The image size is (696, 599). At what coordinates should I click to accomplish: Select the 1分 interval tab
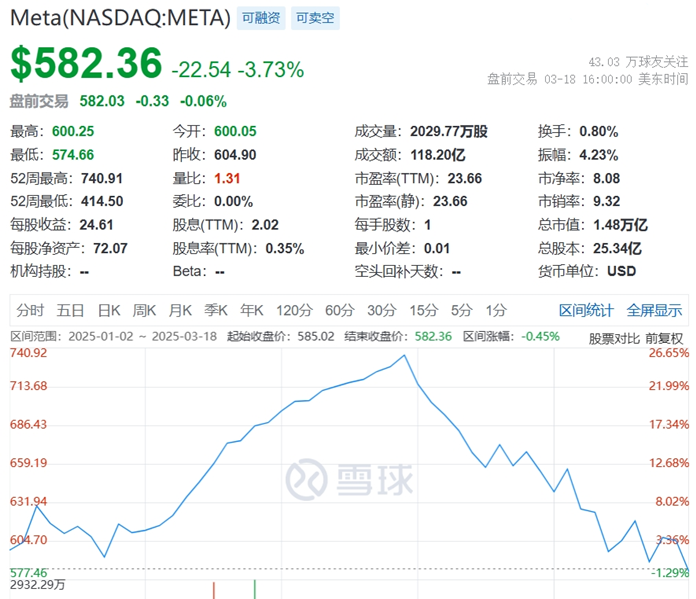point(496,310)
